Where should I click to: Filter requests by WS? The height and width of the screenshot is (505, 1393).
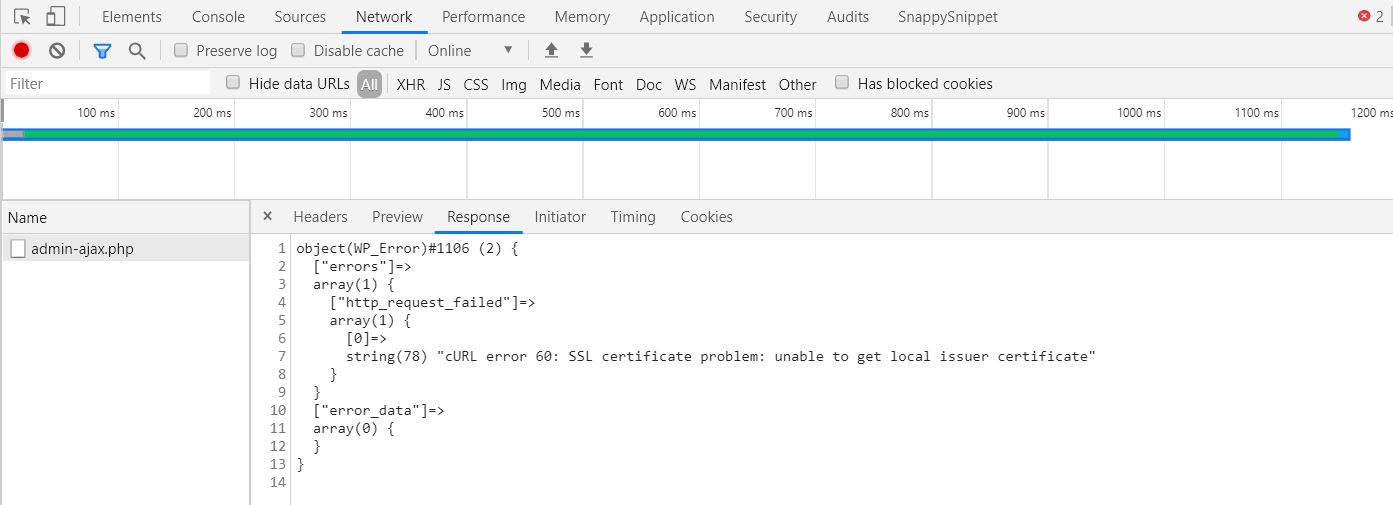pyautogui.click(x=685, y=85)
